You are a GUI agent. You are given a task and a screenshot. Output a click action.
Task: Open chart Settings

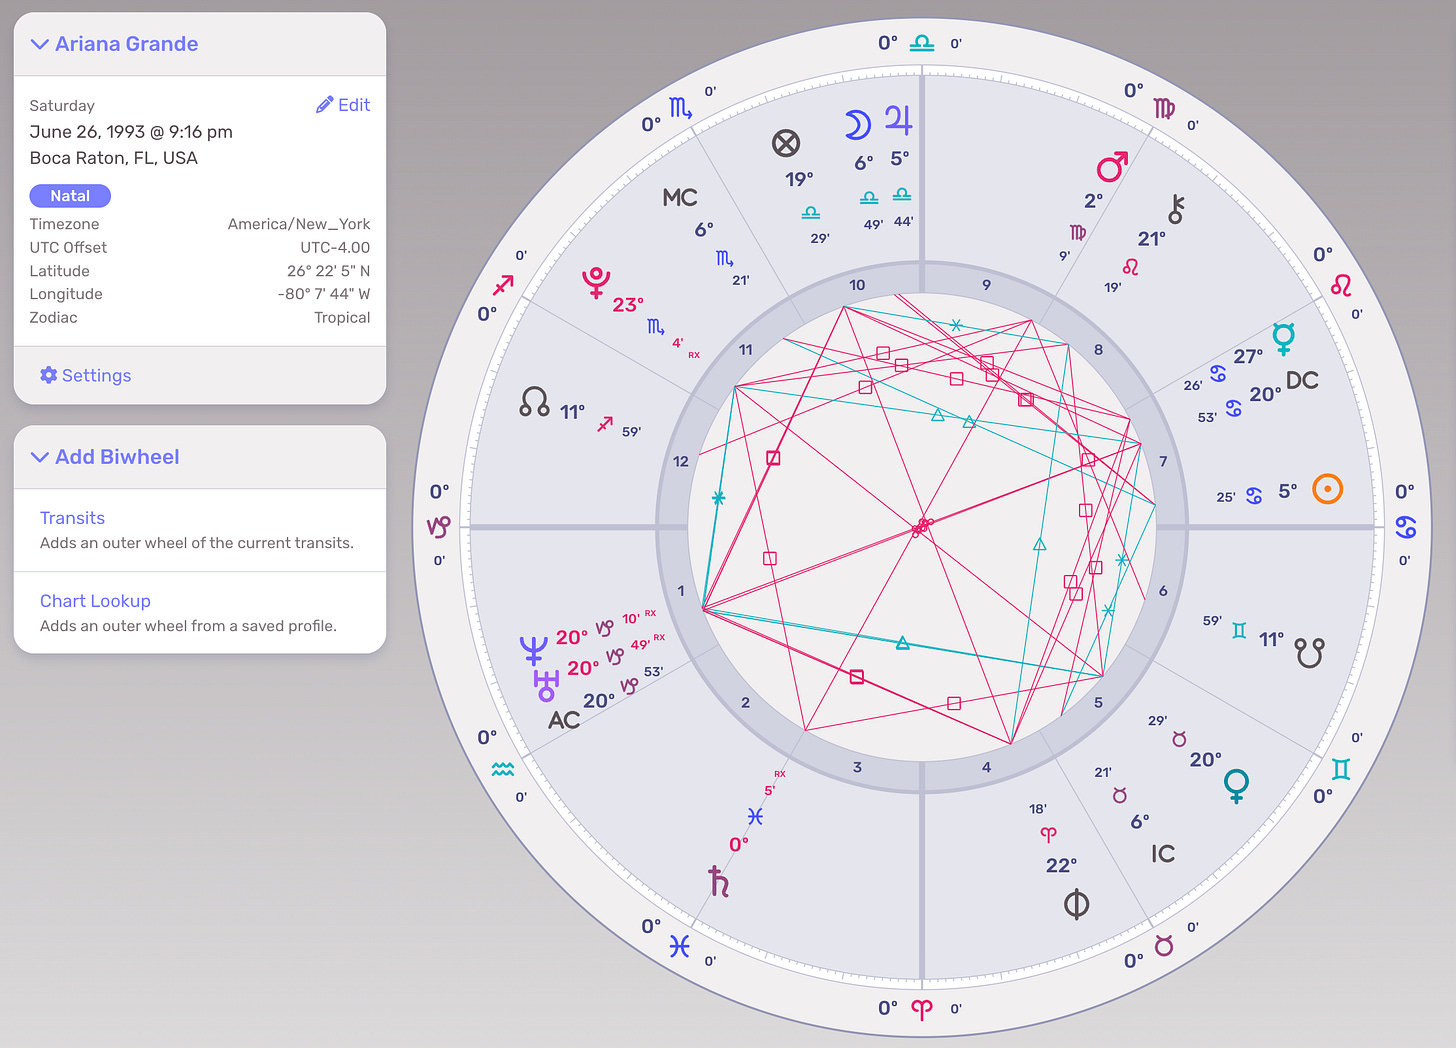tap(86, 375)
